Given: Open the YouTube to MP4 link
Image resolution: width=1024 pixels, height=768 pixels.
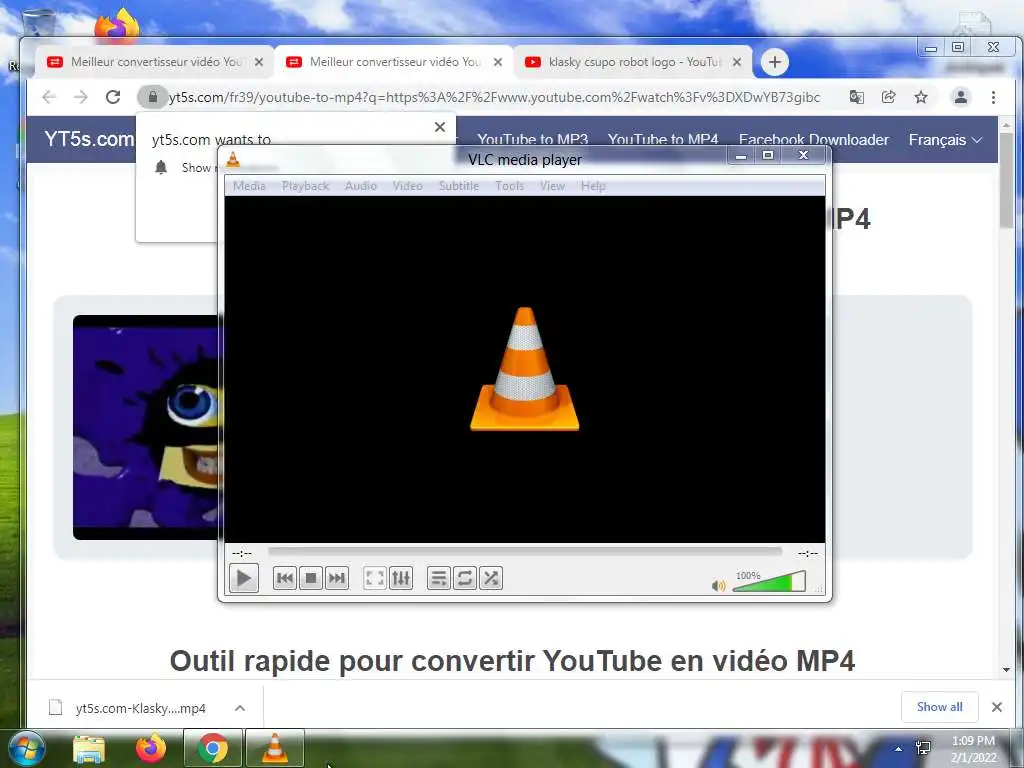Looking at the screenshot, I should pyautogui.click(x=663, y=140).
